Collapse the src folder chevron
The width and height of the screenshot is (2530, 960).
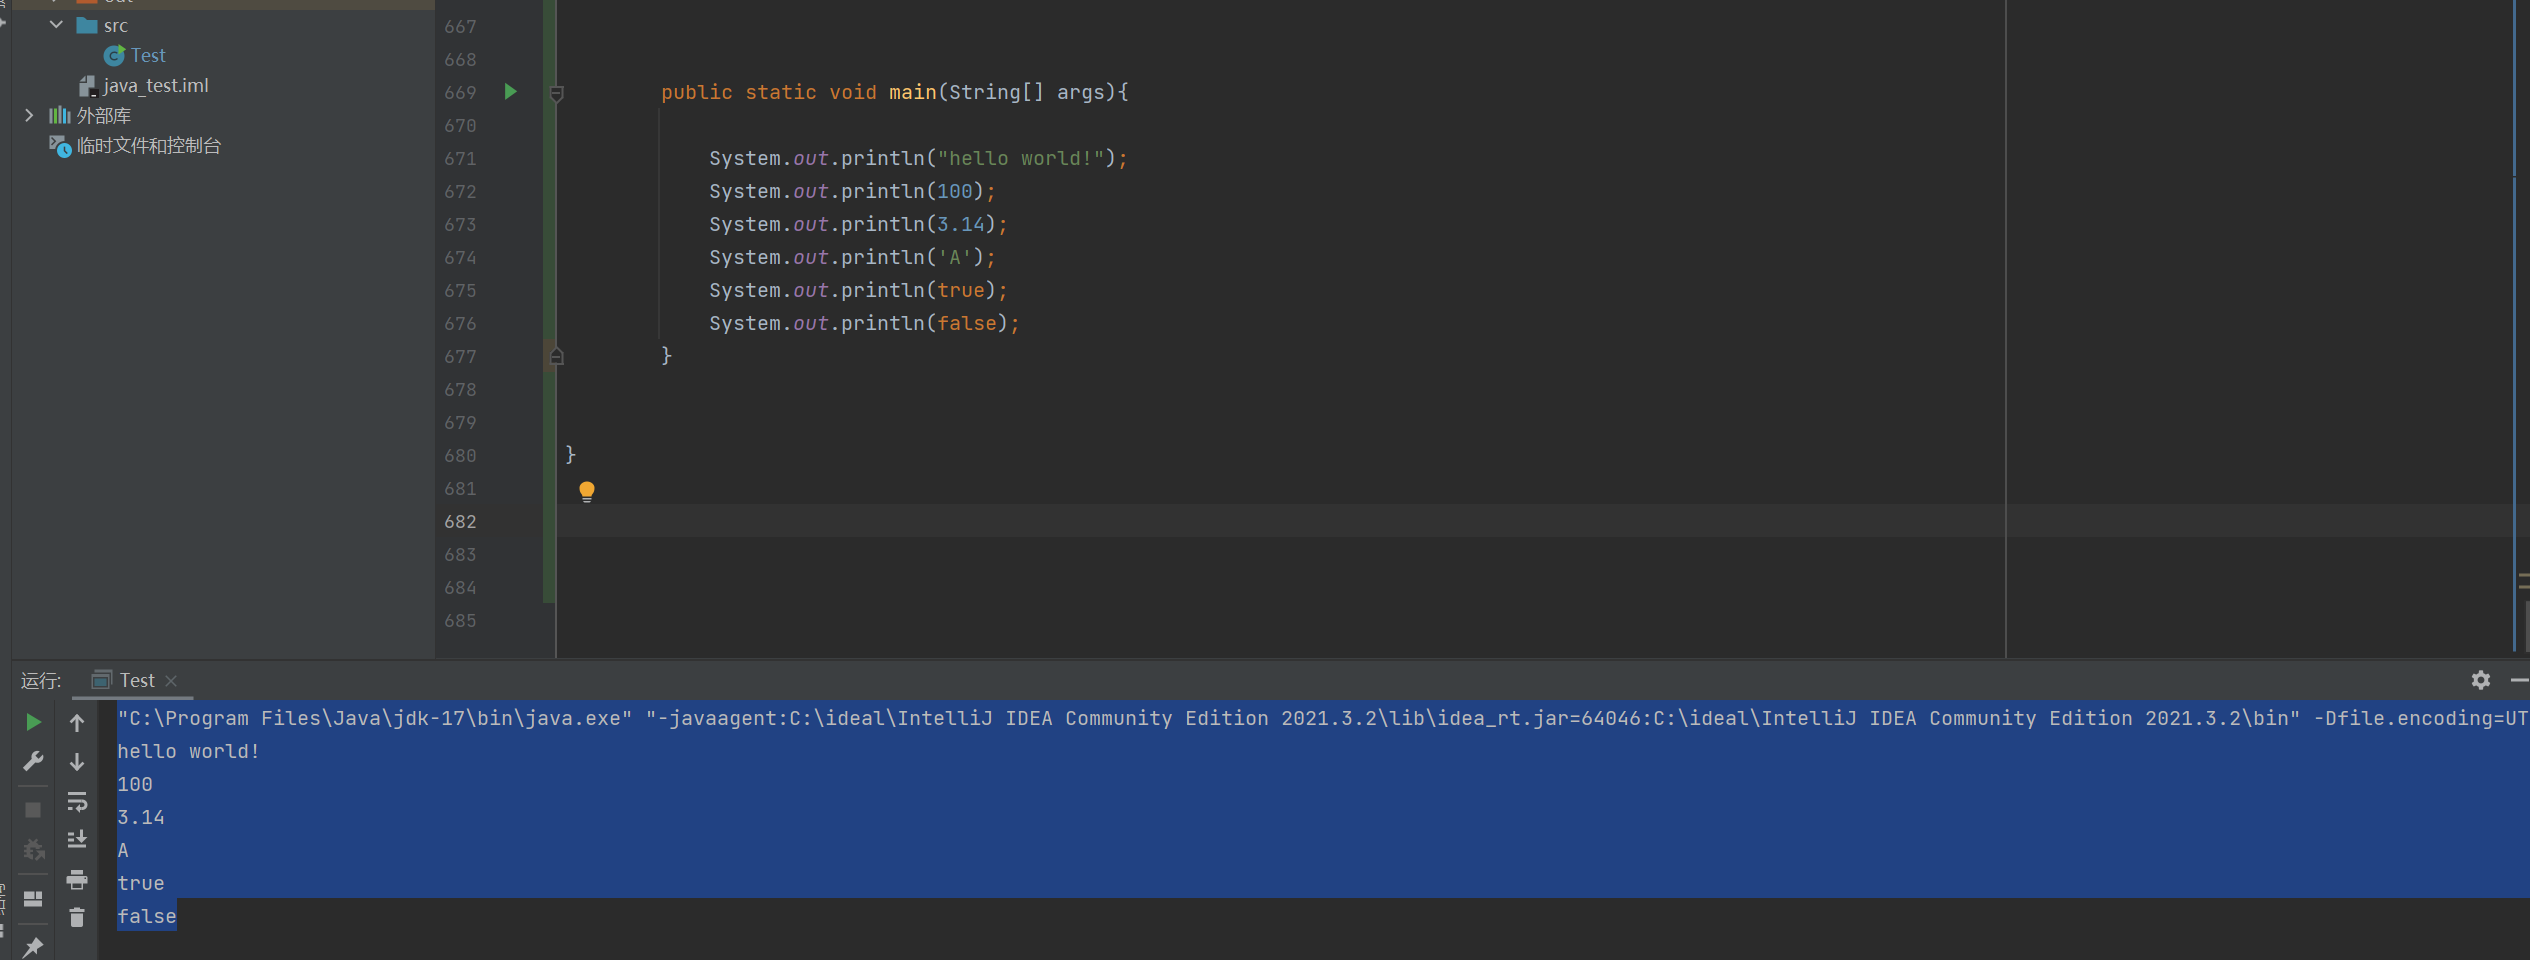click(56, 25)
